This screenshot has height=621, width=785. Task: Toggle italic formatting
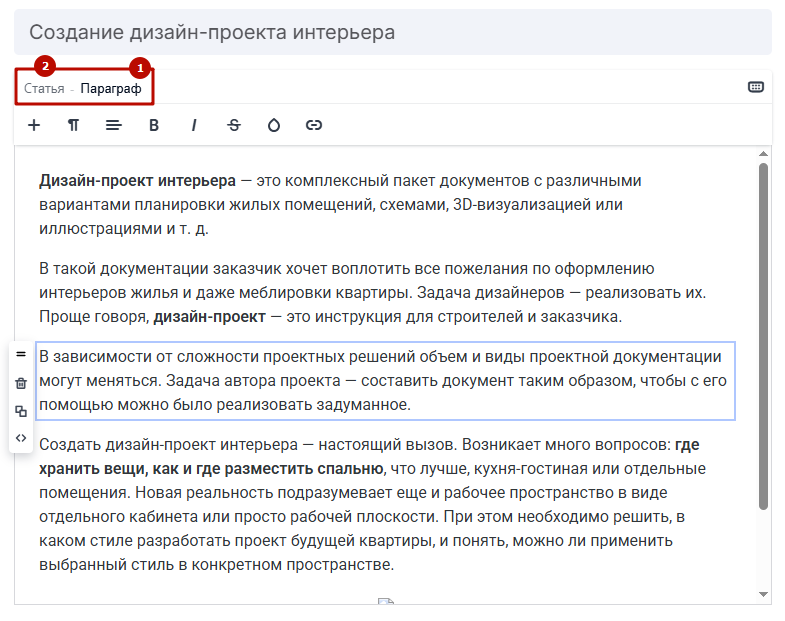point(194,125)
